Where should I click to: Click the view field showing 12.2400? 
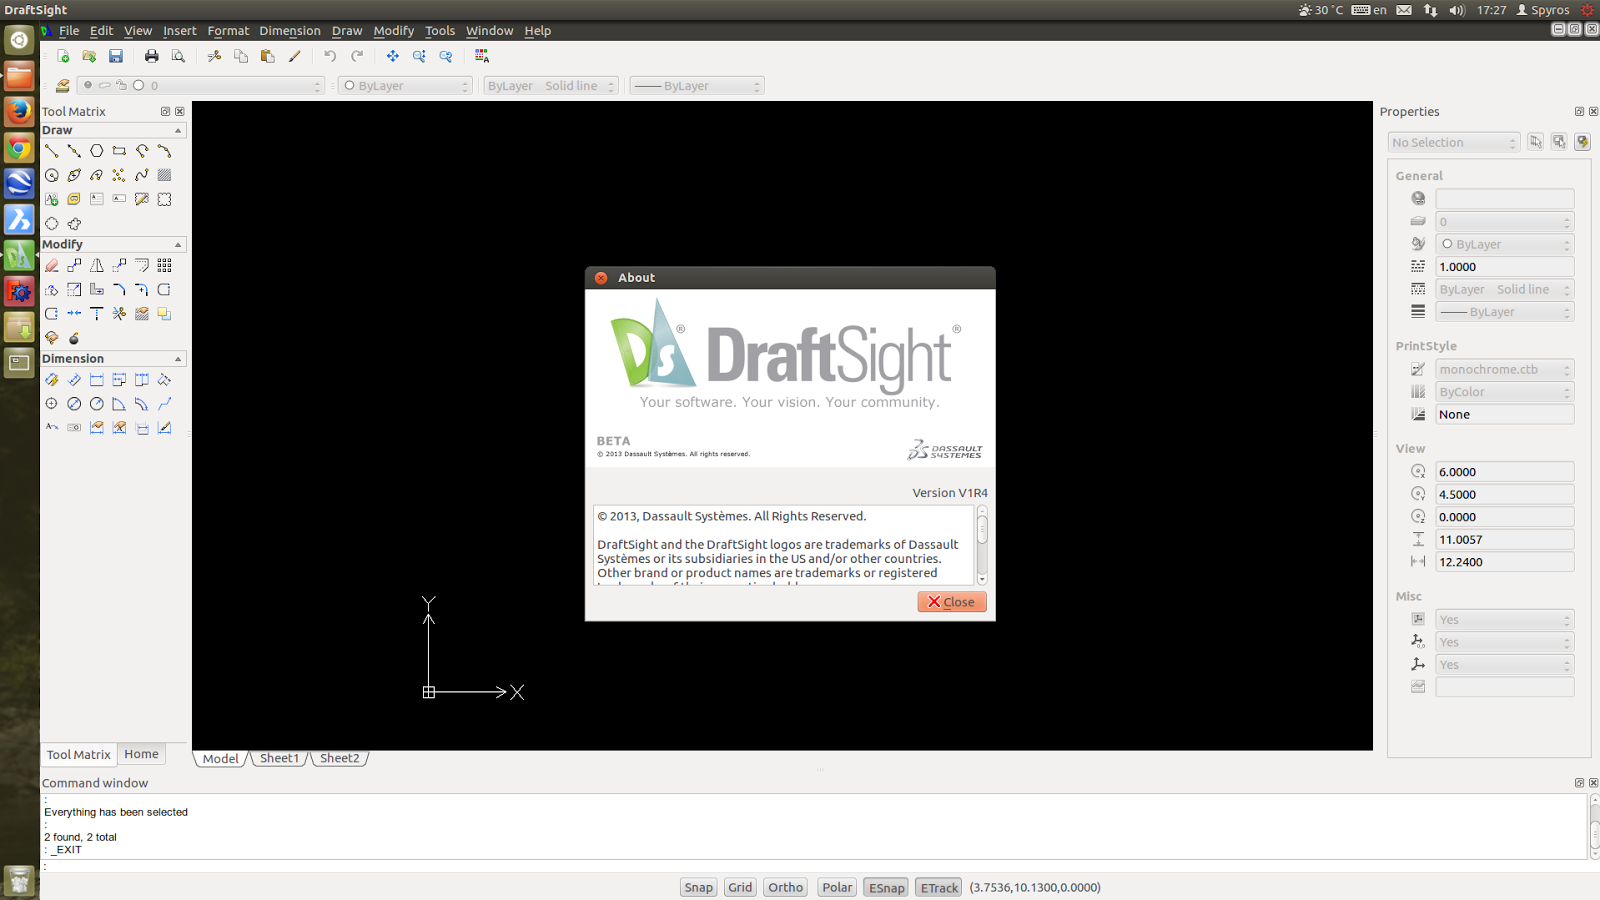1505,562
